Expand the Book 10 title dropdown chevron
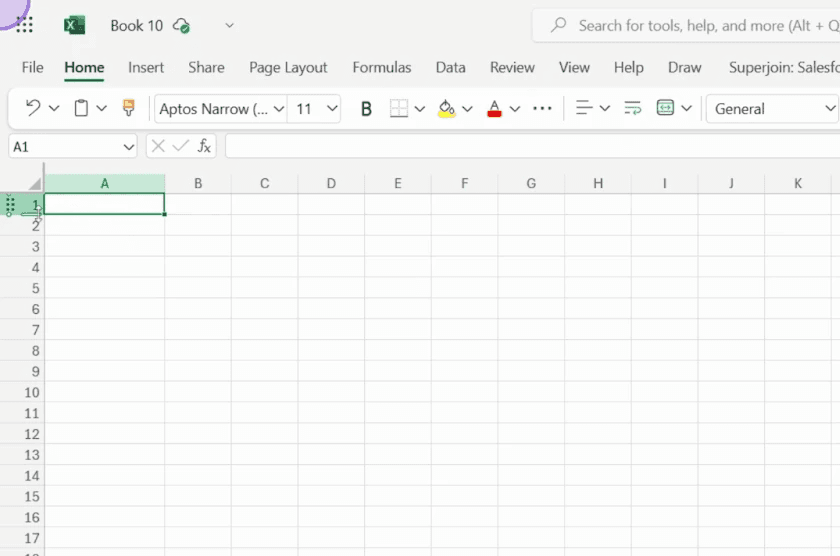The width and height of the screenshot is (840, 556). click(x=229, y=25)
